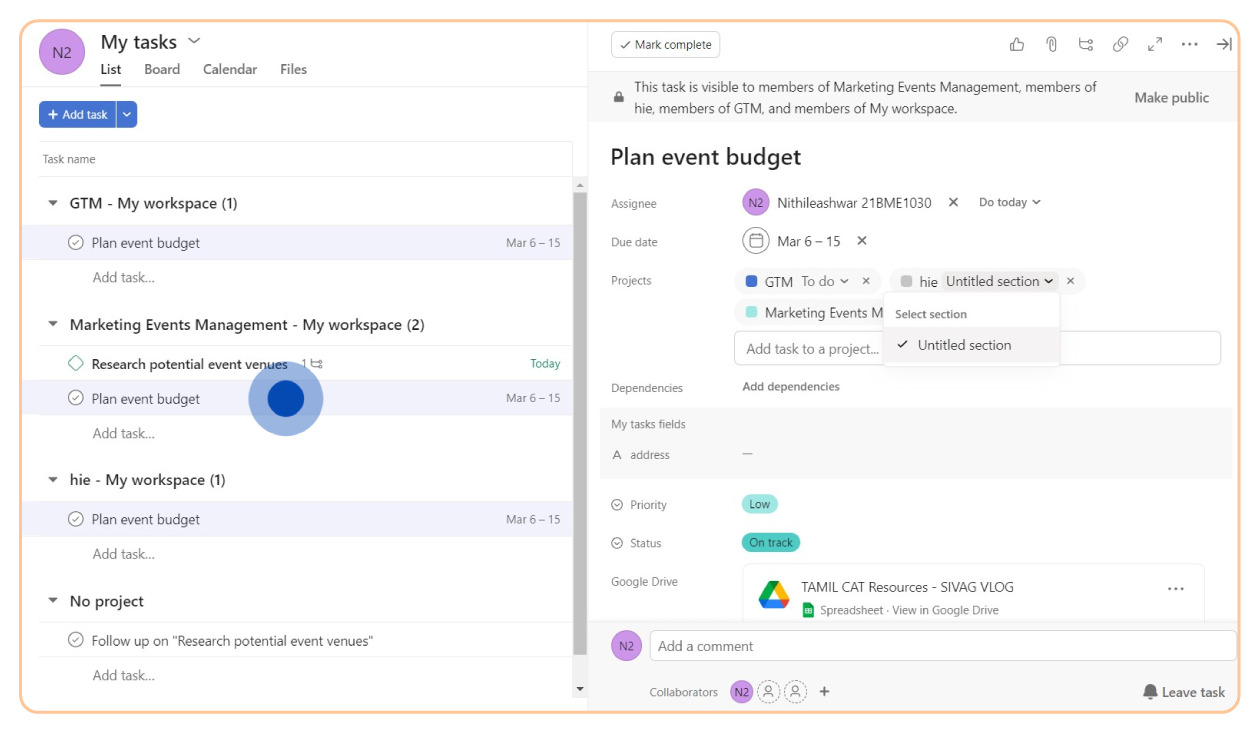The height and width of the screenshot is (733, 1260).
Task: Click the Google Drive file logo
Action: point(774,595)
